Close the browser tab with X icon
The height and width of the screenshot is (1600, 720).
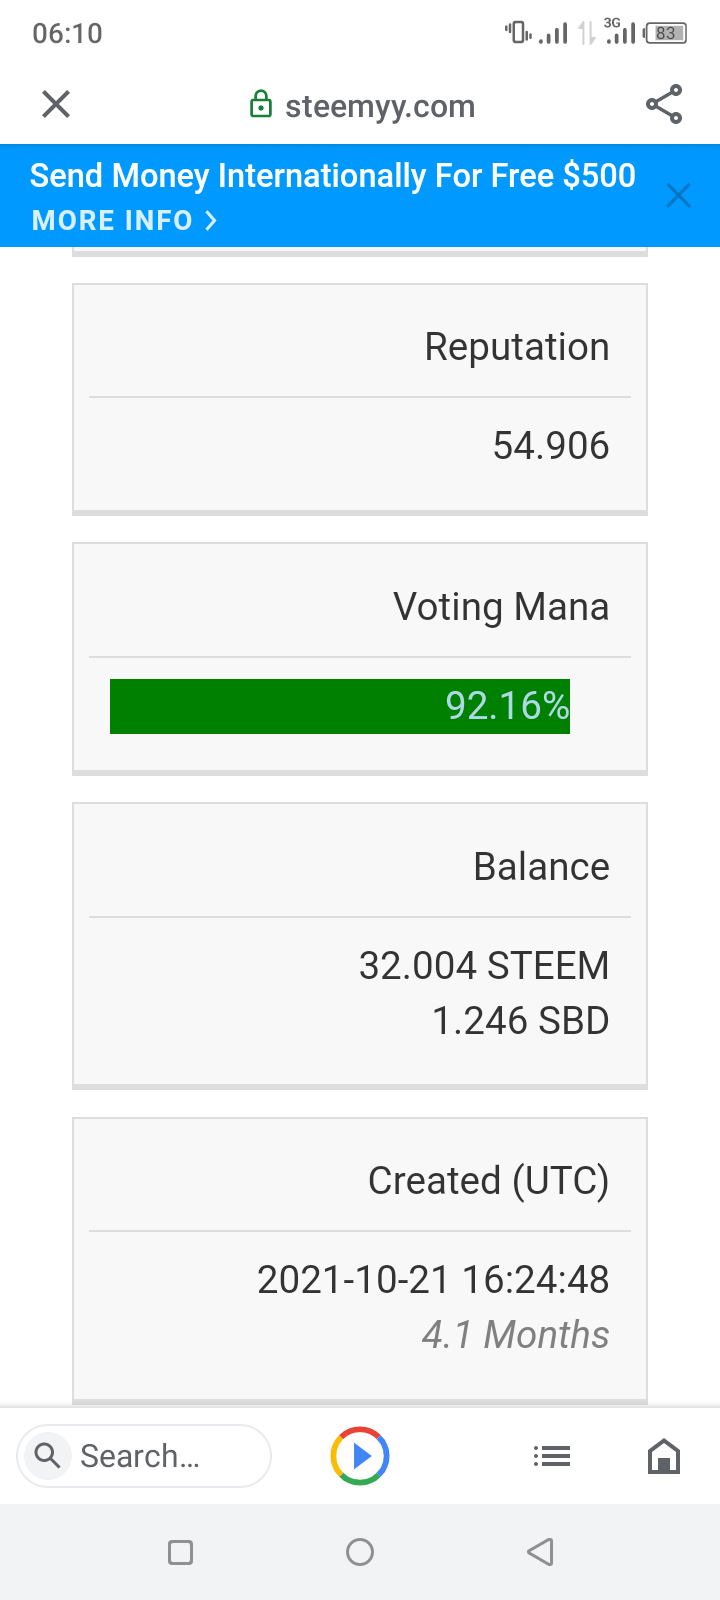(x=56, y=104)
